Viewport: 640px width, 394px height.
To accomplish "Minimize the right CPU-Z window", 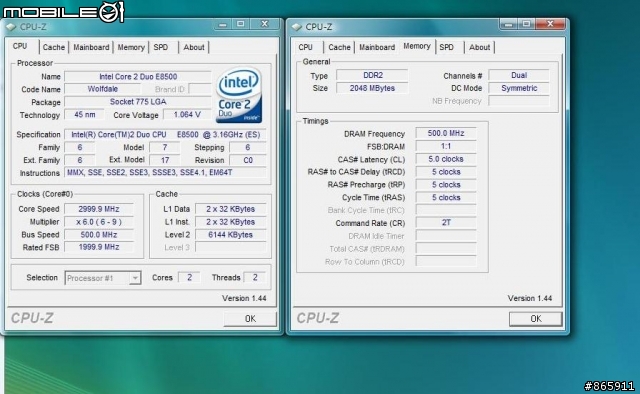I will (508, 24).
